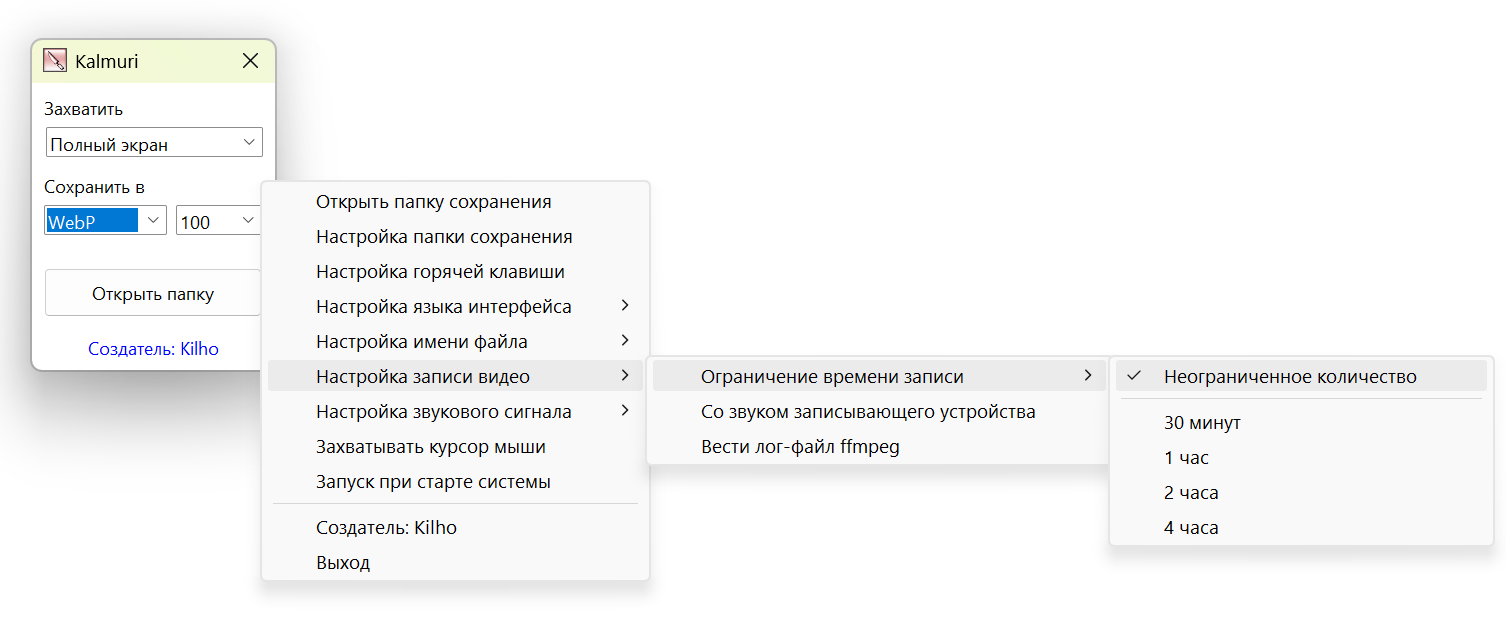
Task: Click the 'Открыть папку' button
Action: [153, 294]
